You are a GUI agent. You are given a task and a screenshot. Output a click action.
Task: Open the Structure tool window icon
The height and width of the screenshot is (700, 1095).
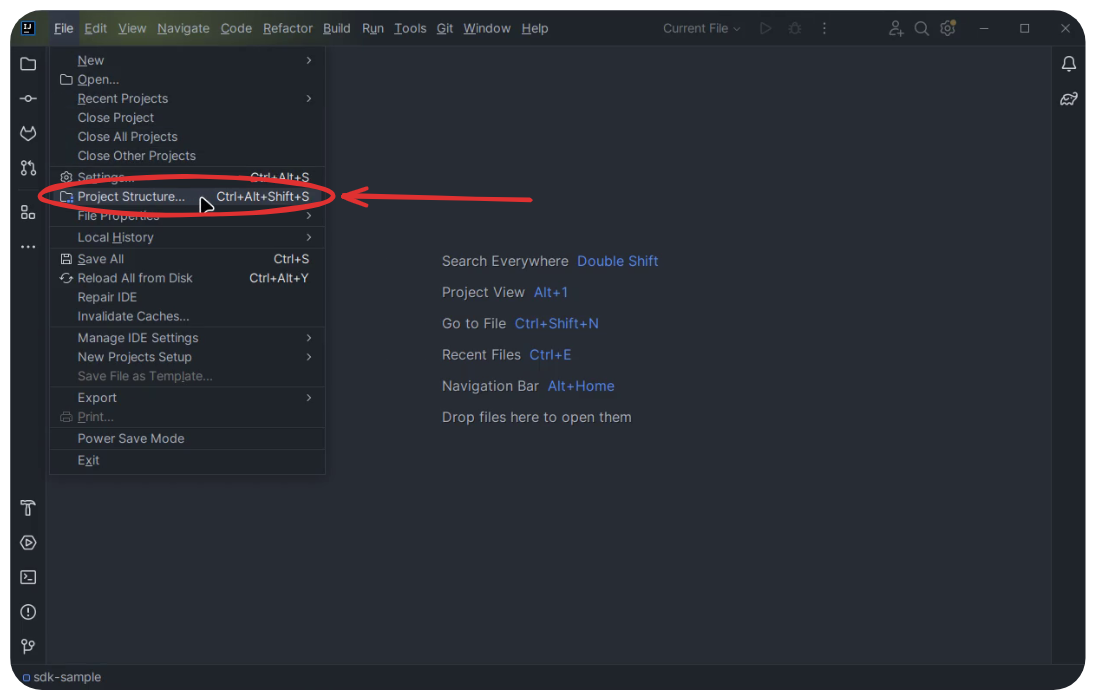tap(28, 212)
